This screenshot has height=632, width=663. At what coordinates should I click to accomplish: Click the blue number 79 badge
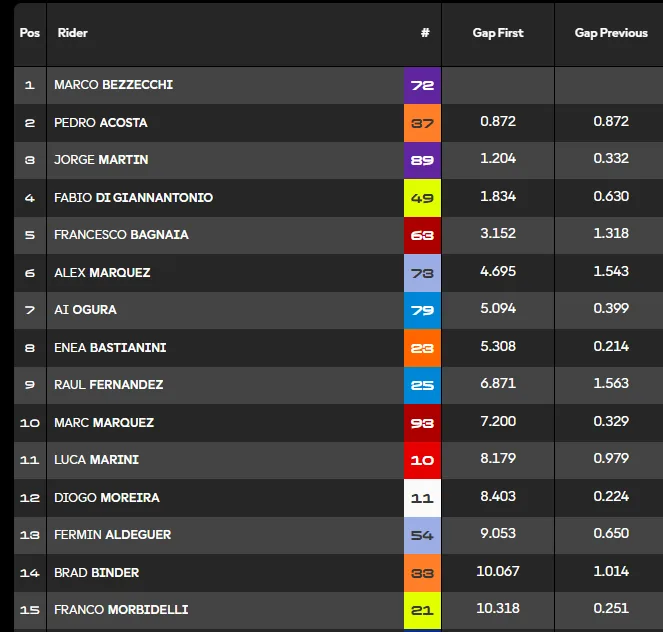point(422,310)
